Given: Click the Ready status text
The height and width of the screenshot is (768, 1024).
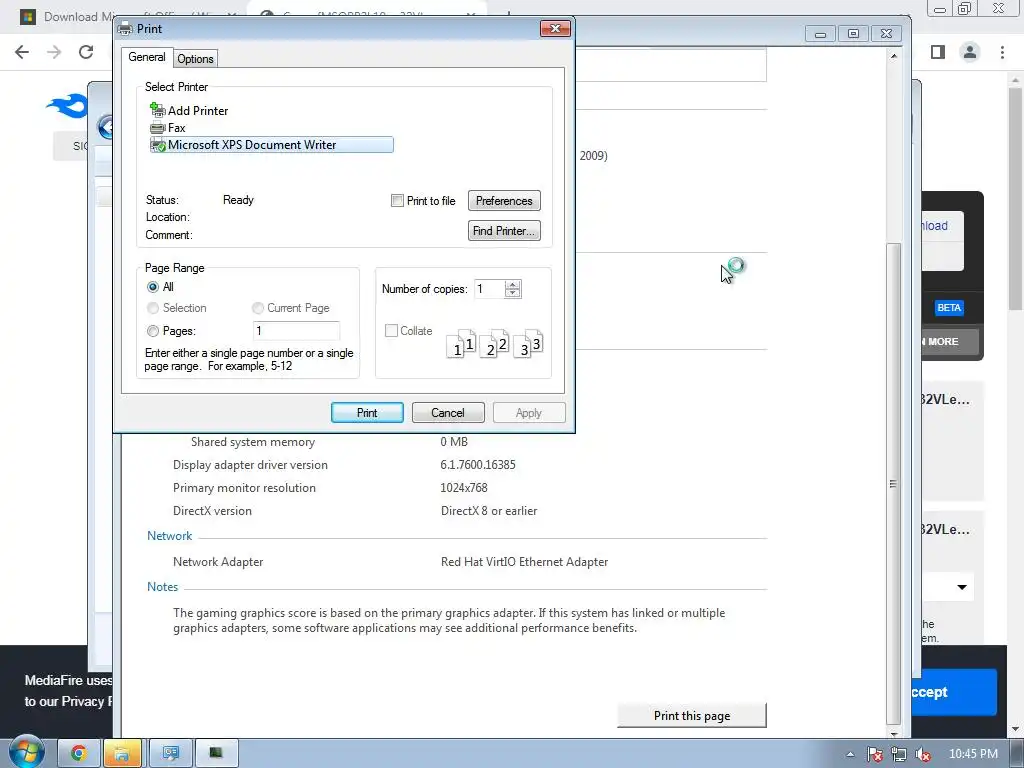Looking at the screenshot, I should (x=238, y=200).
